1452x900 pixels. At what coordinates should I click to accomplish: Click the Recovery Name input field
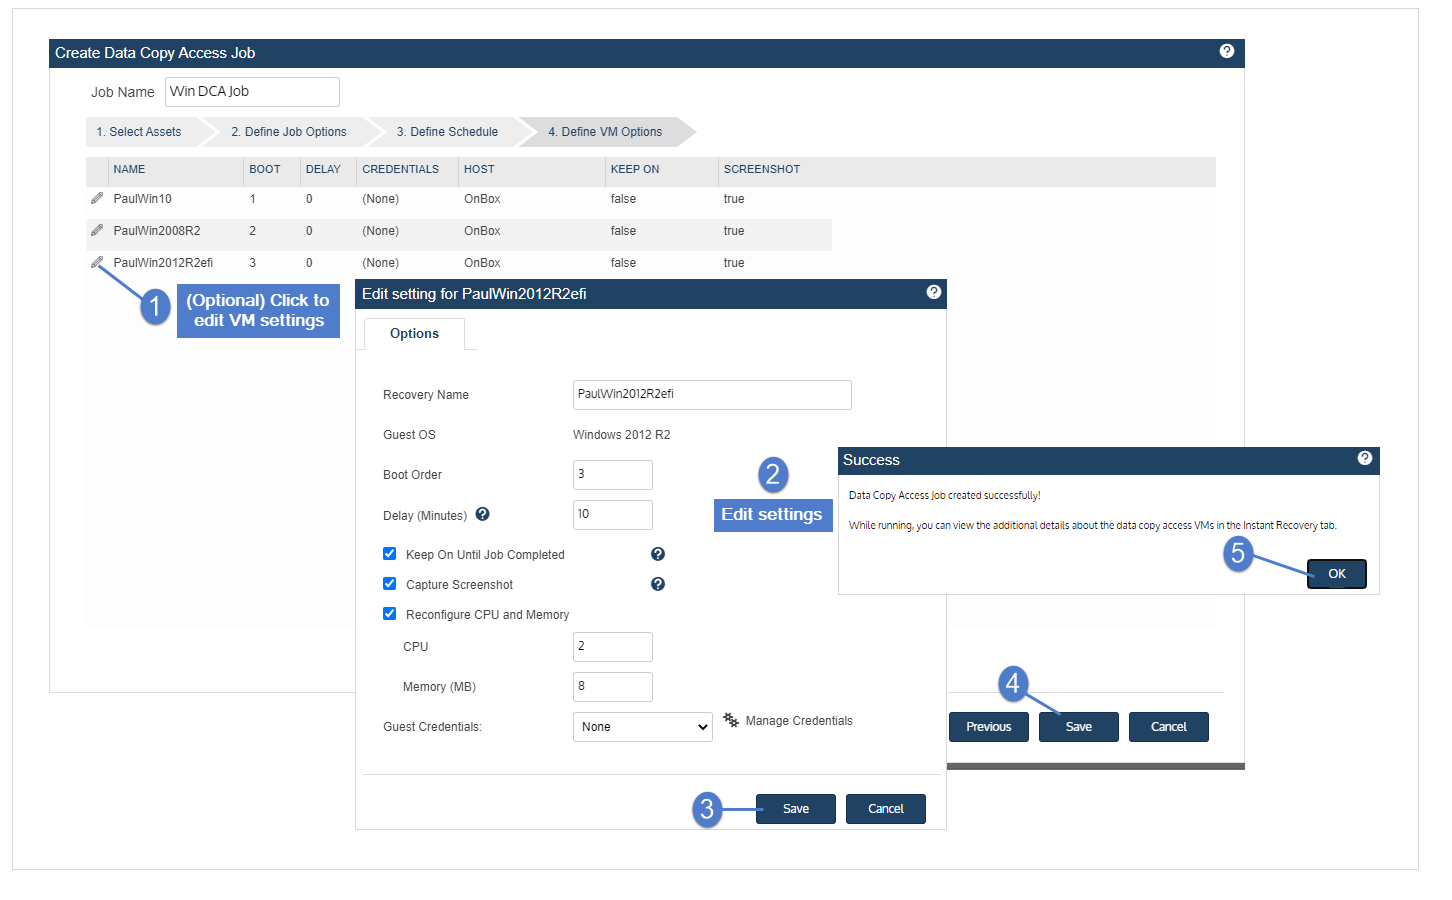point(712,395)
